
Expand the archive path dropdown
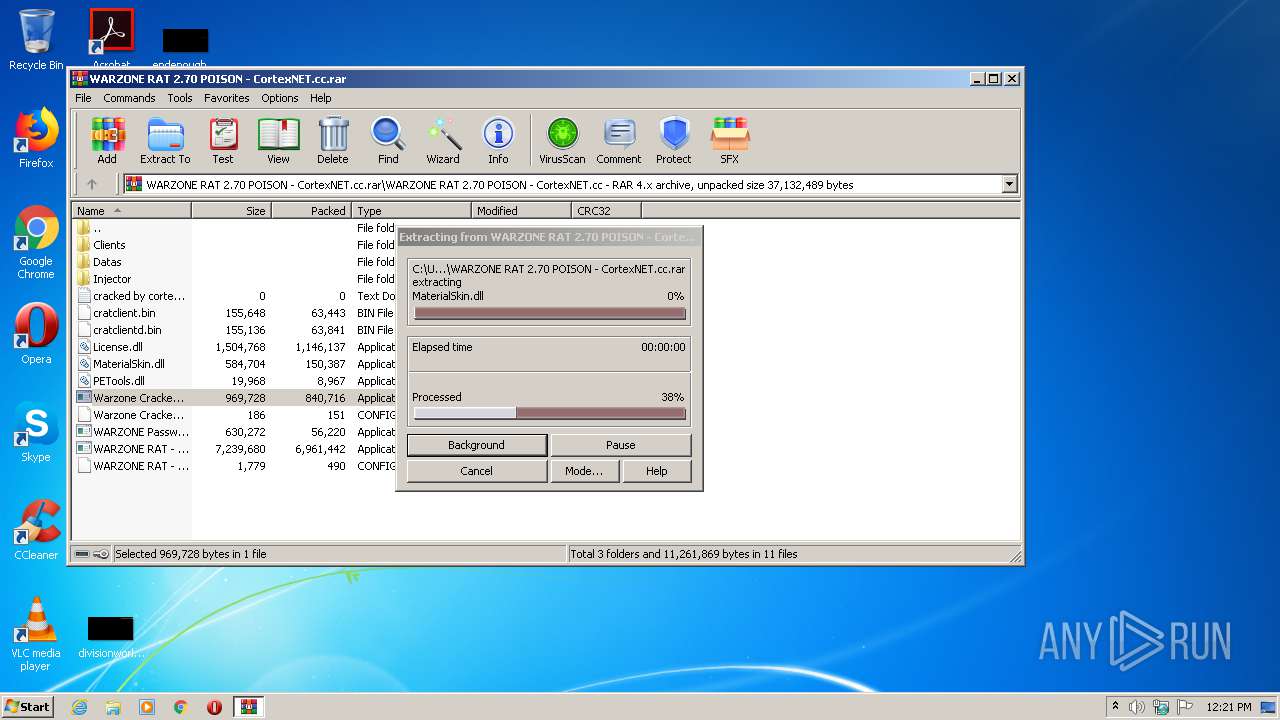click(x=1009, y=184)
